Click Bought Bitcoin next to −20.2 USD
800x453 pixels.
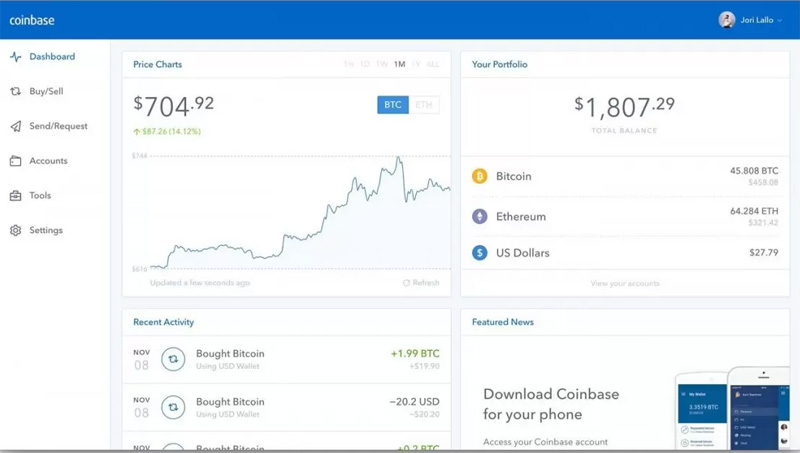[x=230, y=401]
